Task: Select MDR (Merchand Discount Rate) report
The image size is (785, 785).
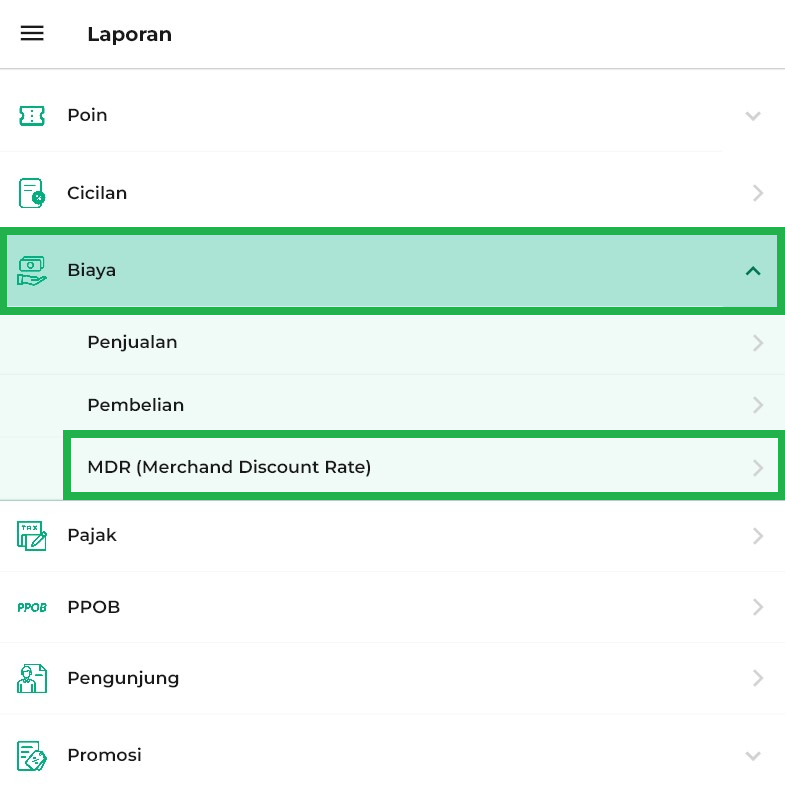Action: click(229, 467)
